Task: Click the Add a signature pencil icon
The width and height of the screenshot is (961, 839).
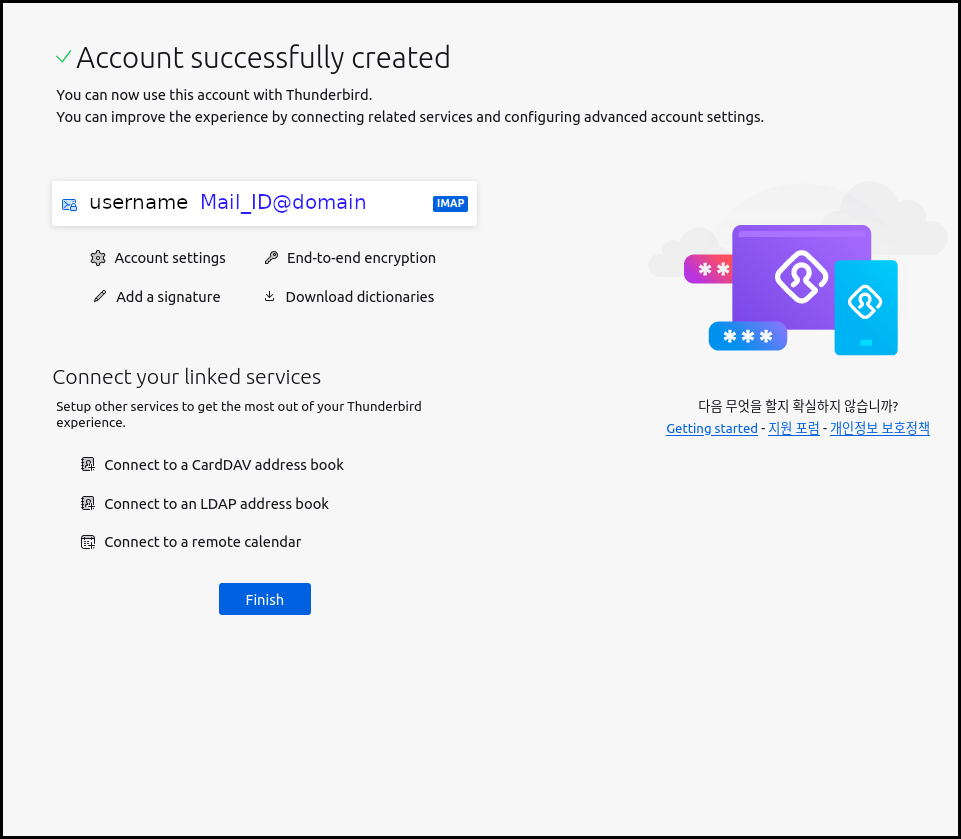Action: click(100, 297)
